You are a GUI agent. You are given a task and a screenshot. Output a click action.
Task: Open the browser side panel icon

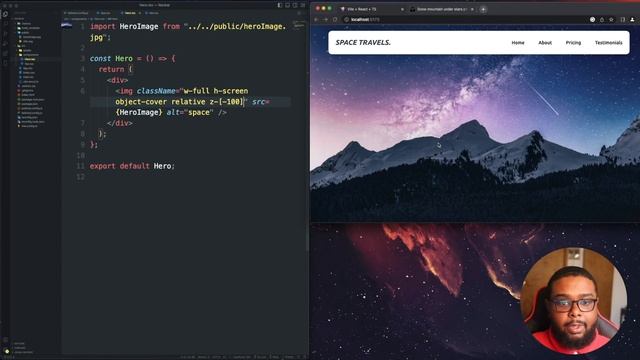pyautogui.click(x=622, y=19)
